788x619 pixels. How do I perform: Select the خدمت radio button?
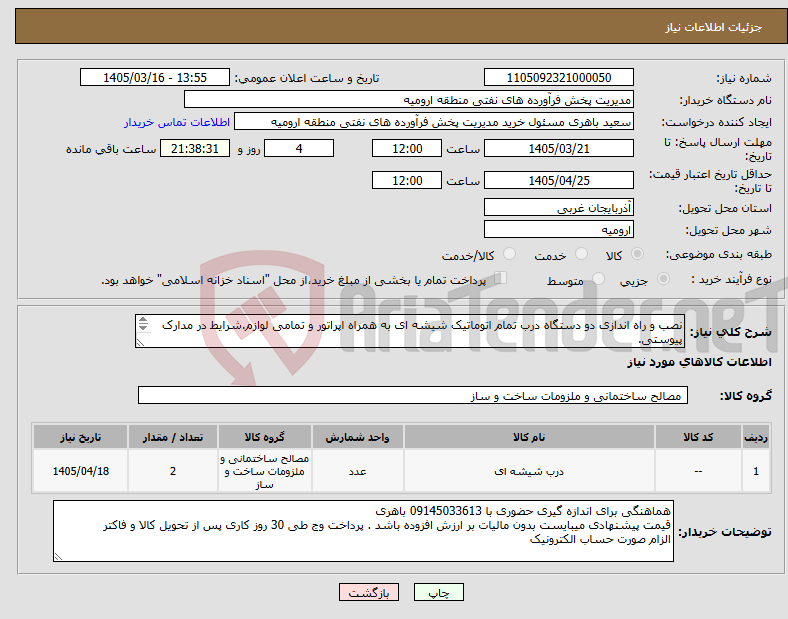point(581,254)
